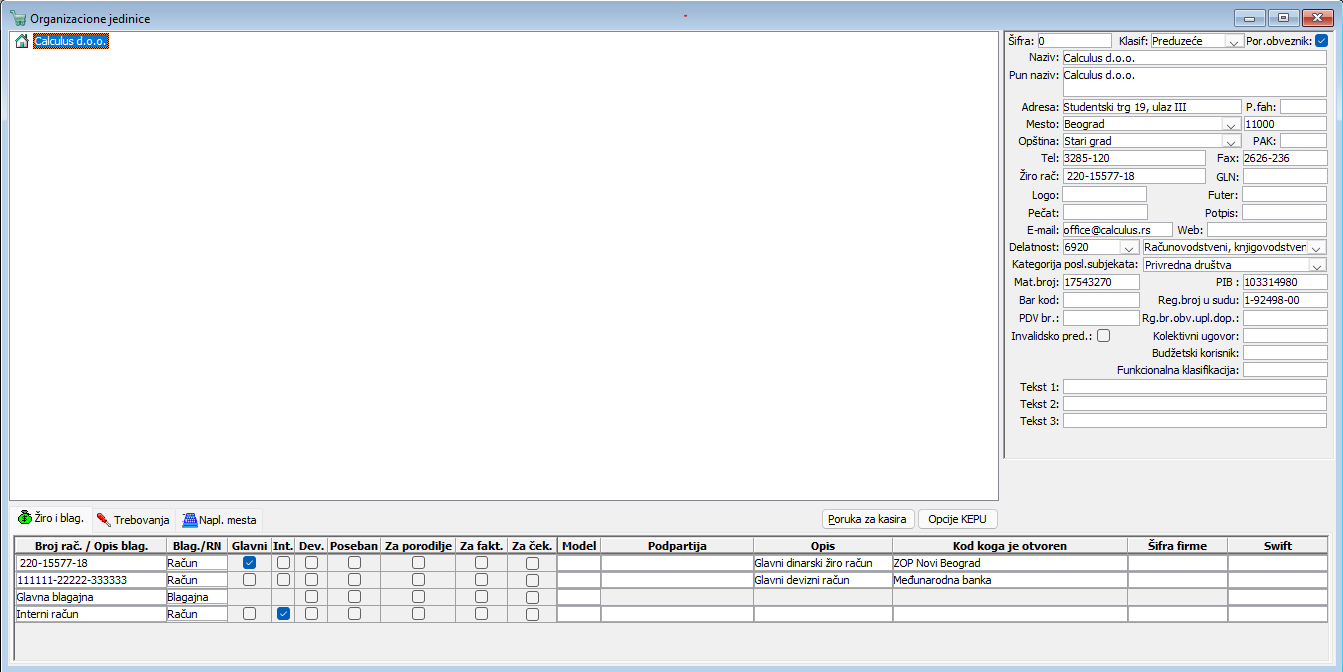
Task: Switch to the Trebovanja tab
Action: (x=134, y=520)
